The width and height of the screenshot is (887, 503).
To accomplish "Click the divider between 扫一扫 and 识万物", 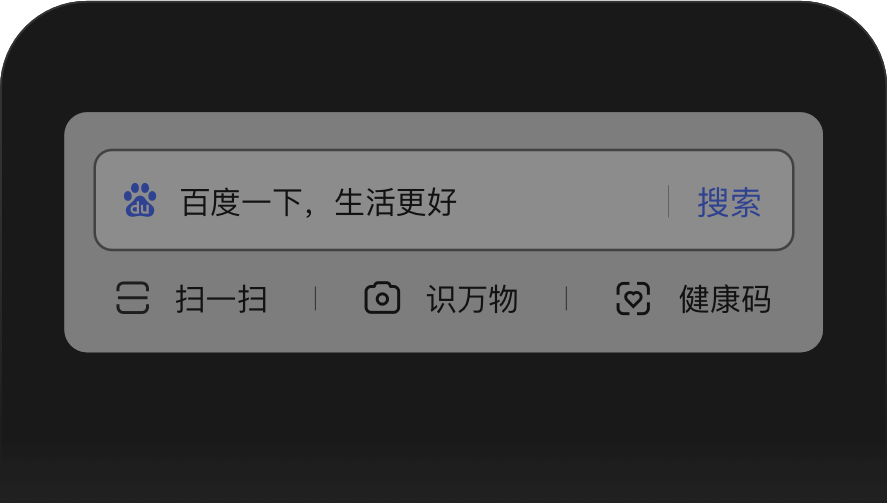I will click(x=315, y=298).
